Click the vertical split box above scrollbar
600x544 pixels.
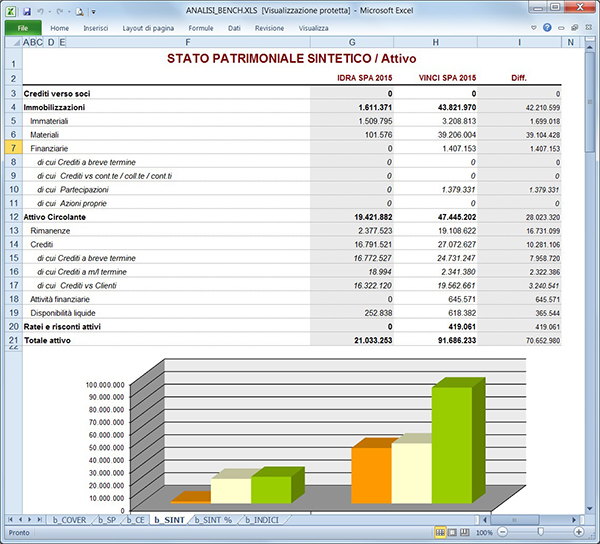coord(590,39)
